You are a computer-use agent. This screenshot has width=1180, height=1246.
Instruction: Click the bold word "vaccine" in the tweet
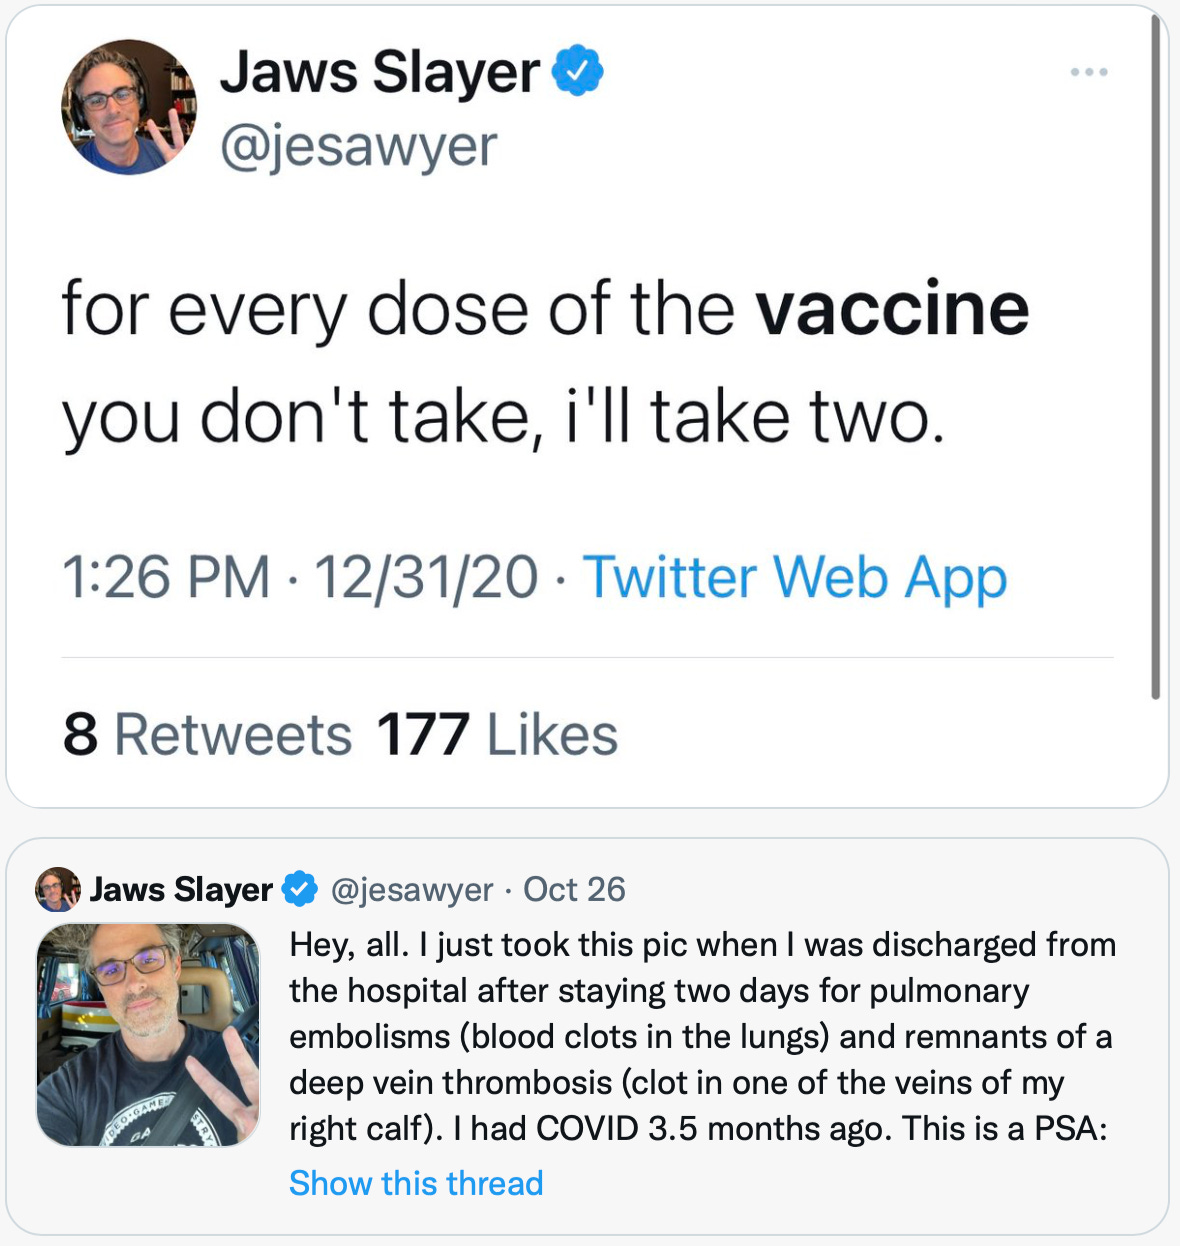click(x=892, y=309)
